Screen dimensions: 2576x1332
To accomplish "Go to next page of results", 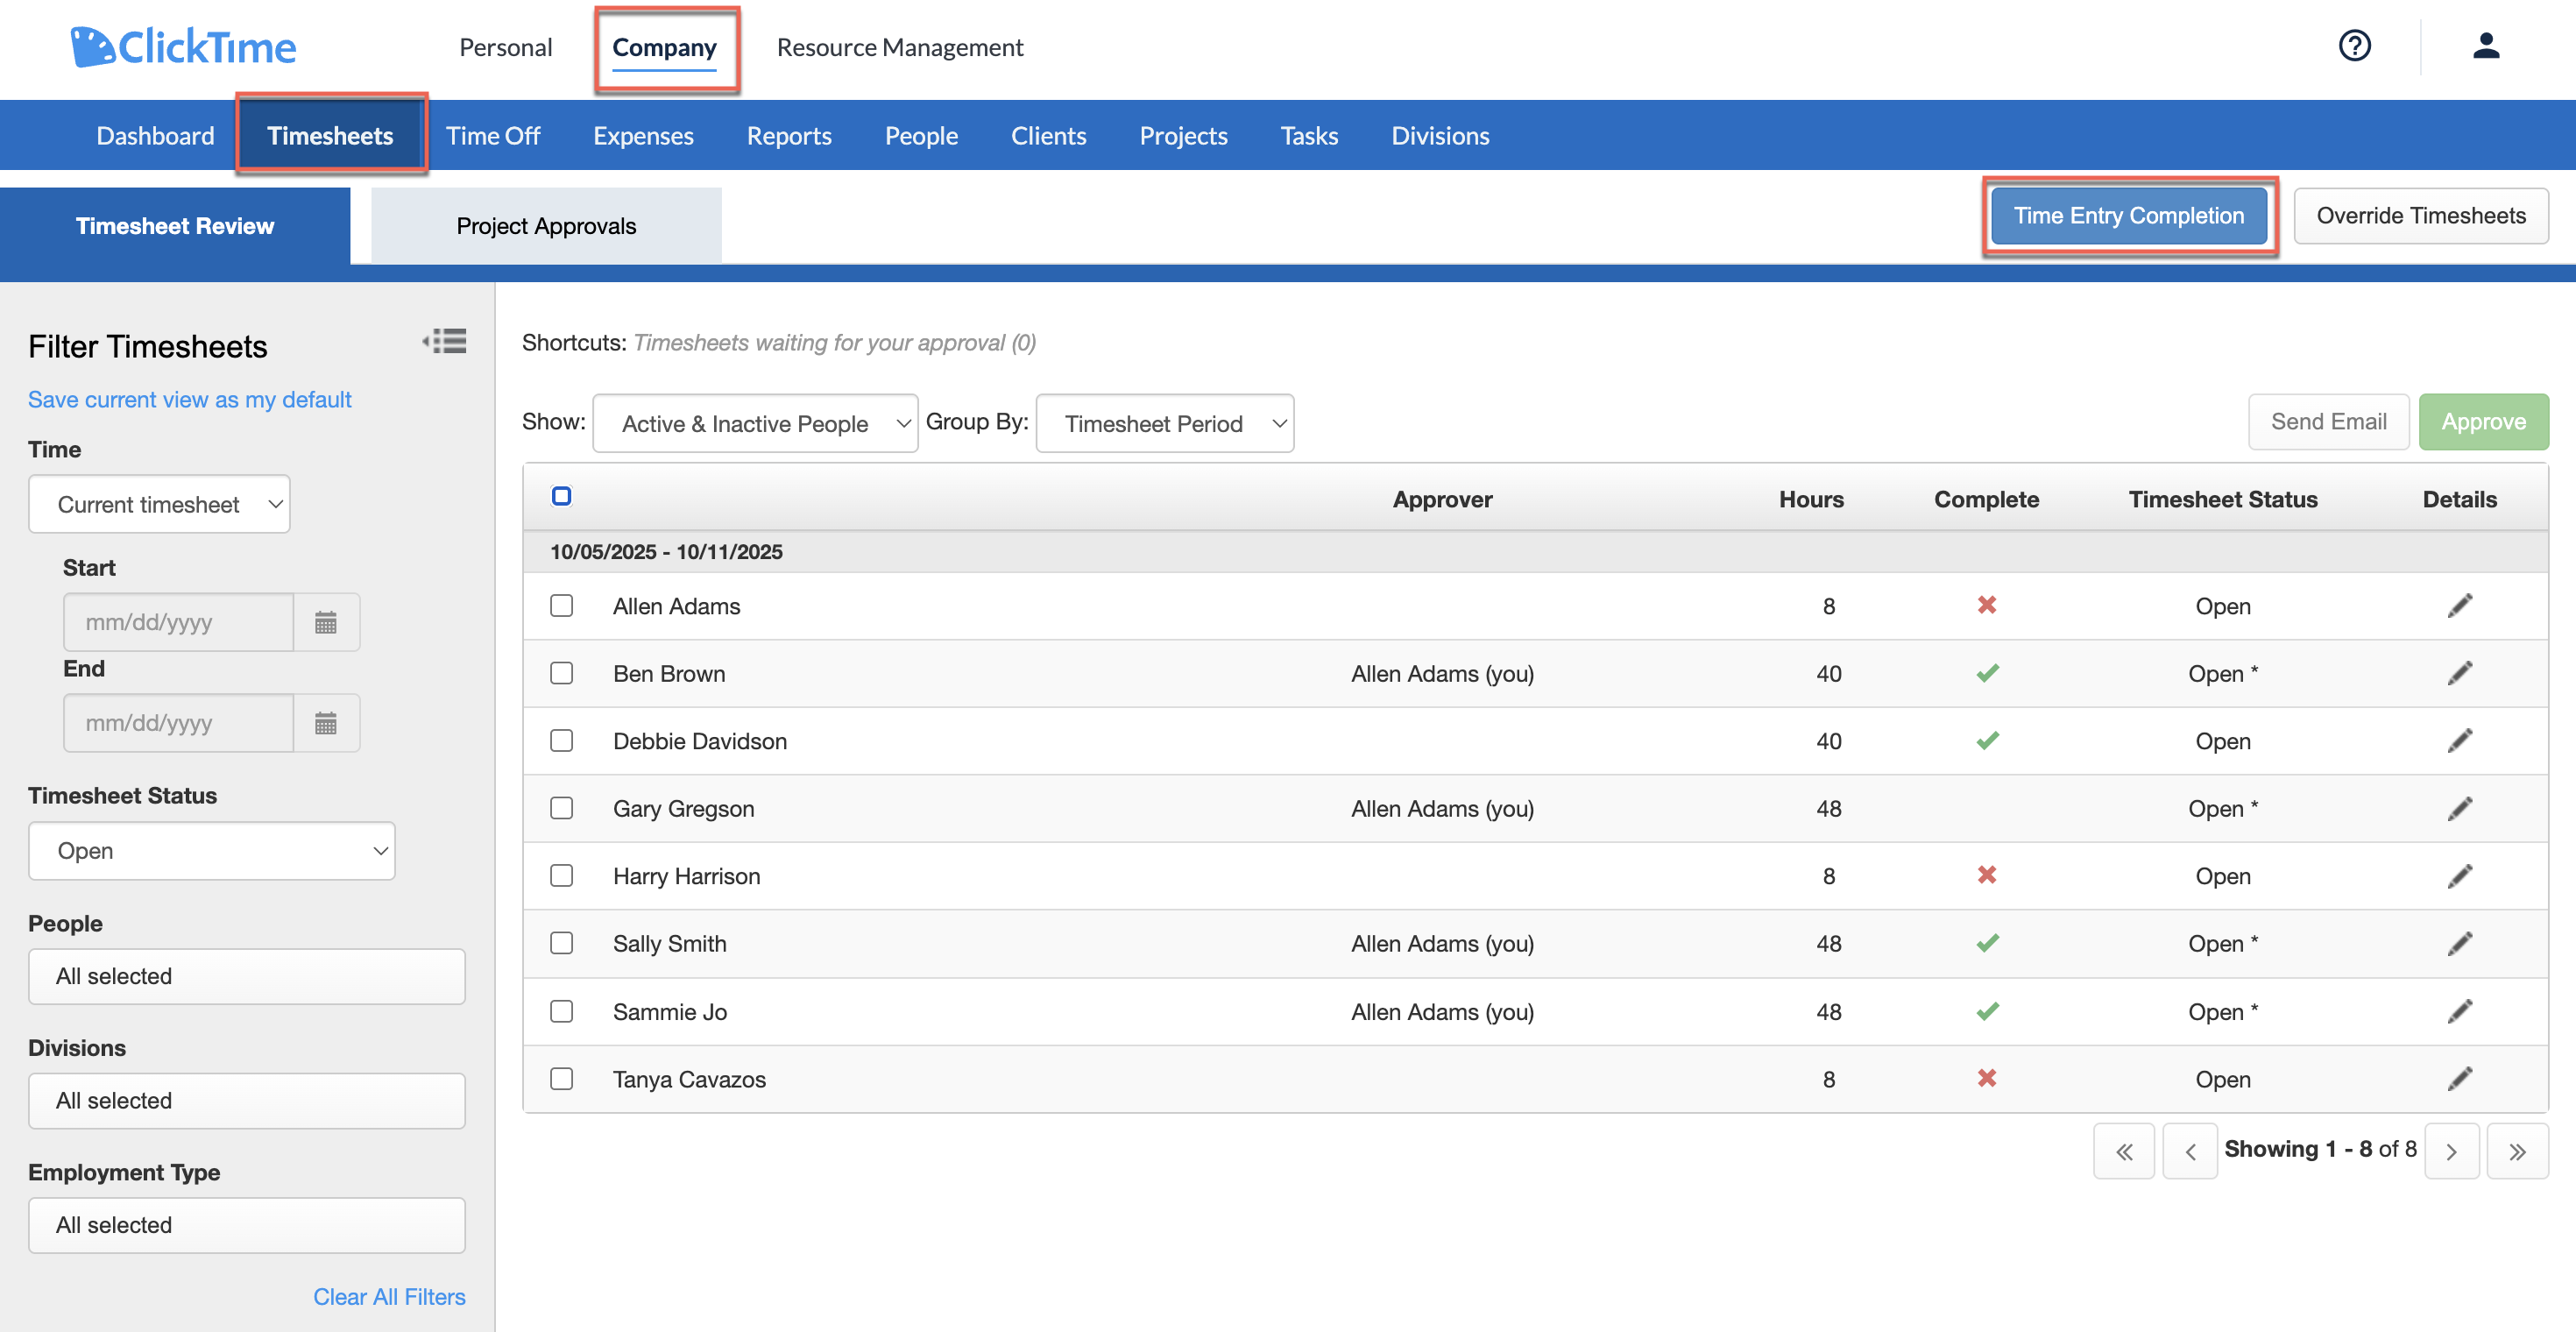I will pyautogui.click(x=2452, y=1151).
